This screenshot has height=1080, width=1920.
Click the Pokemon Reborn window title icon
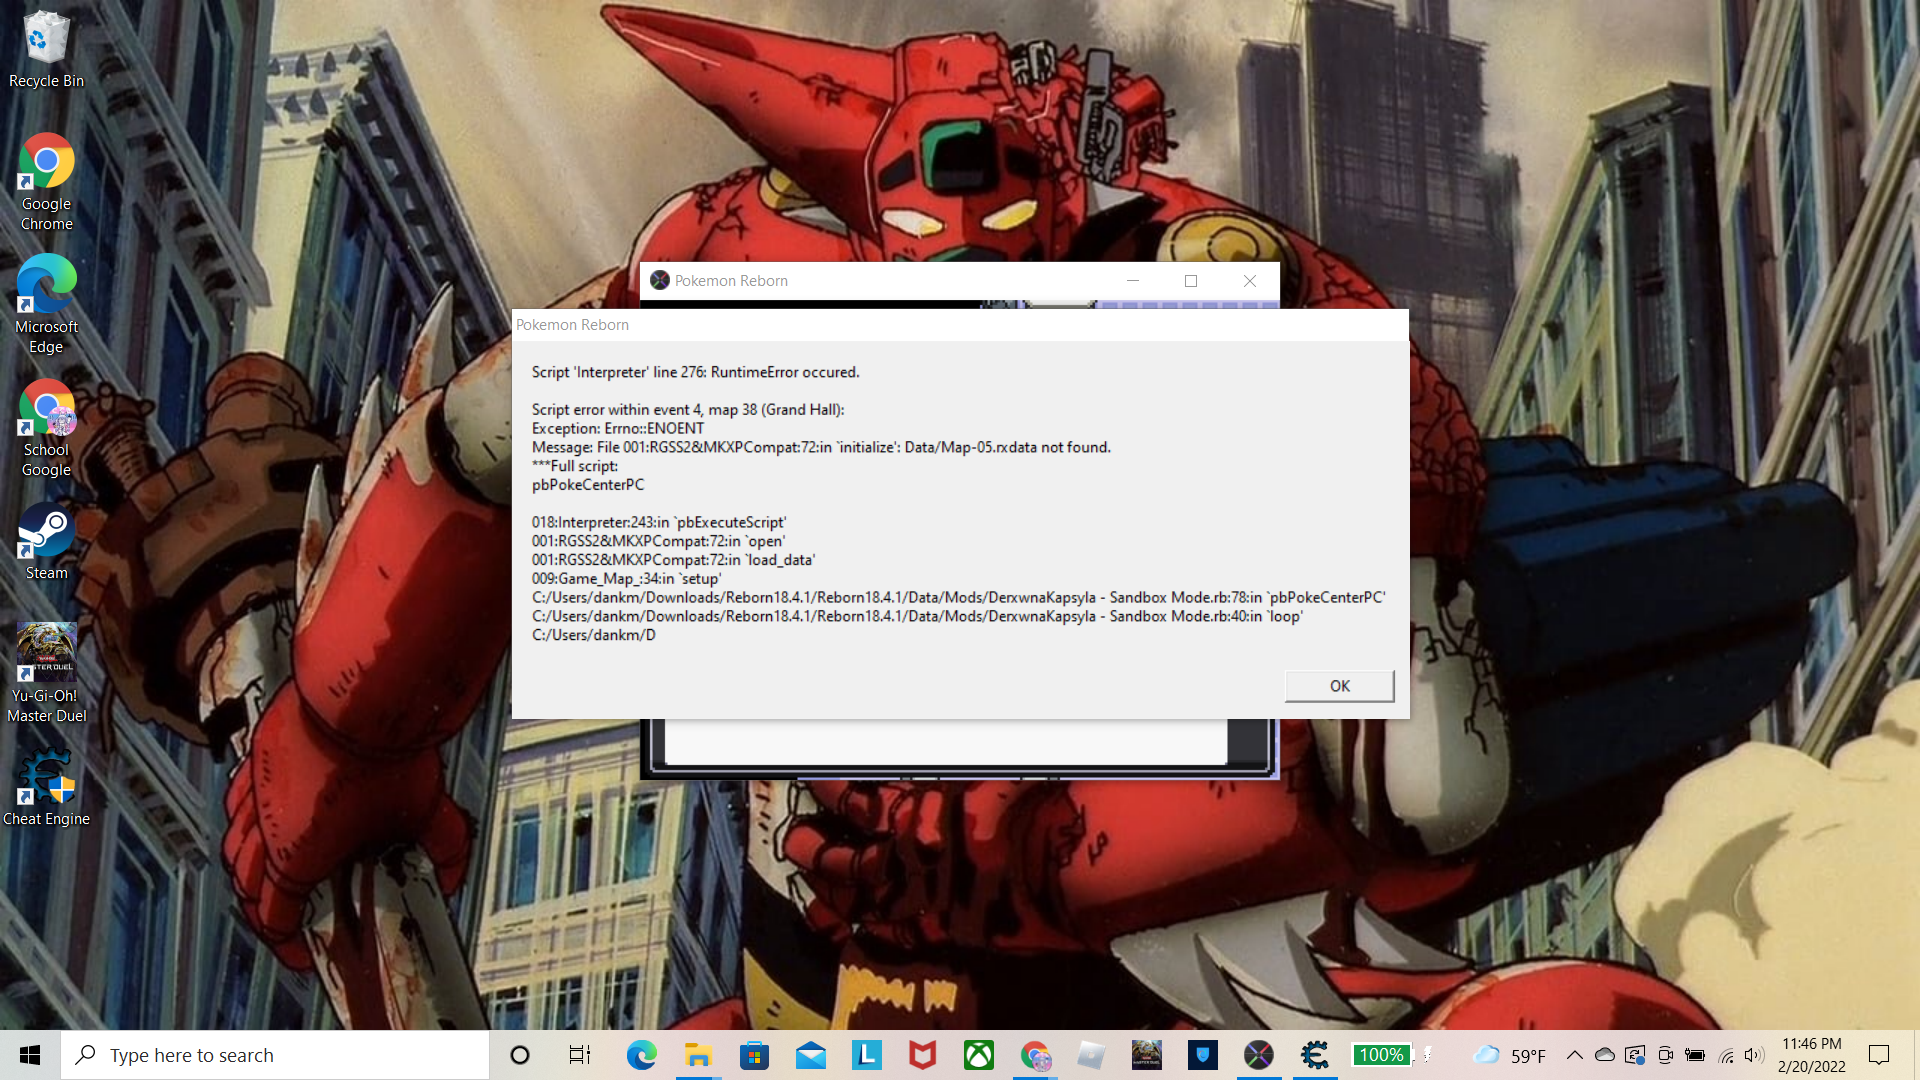[x=660, y=281]
